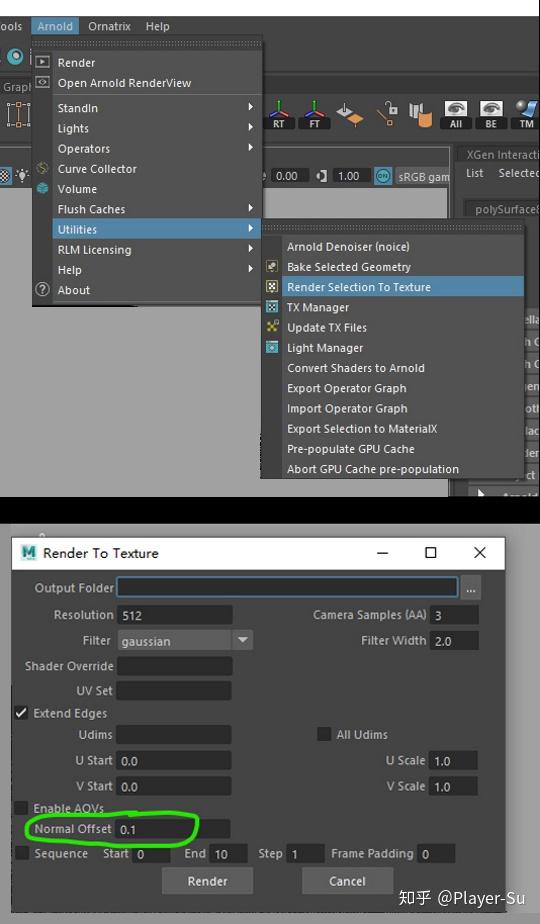Click the RT toolbar axis icon
Screen dimensions: 540x924
coord(278,114)
